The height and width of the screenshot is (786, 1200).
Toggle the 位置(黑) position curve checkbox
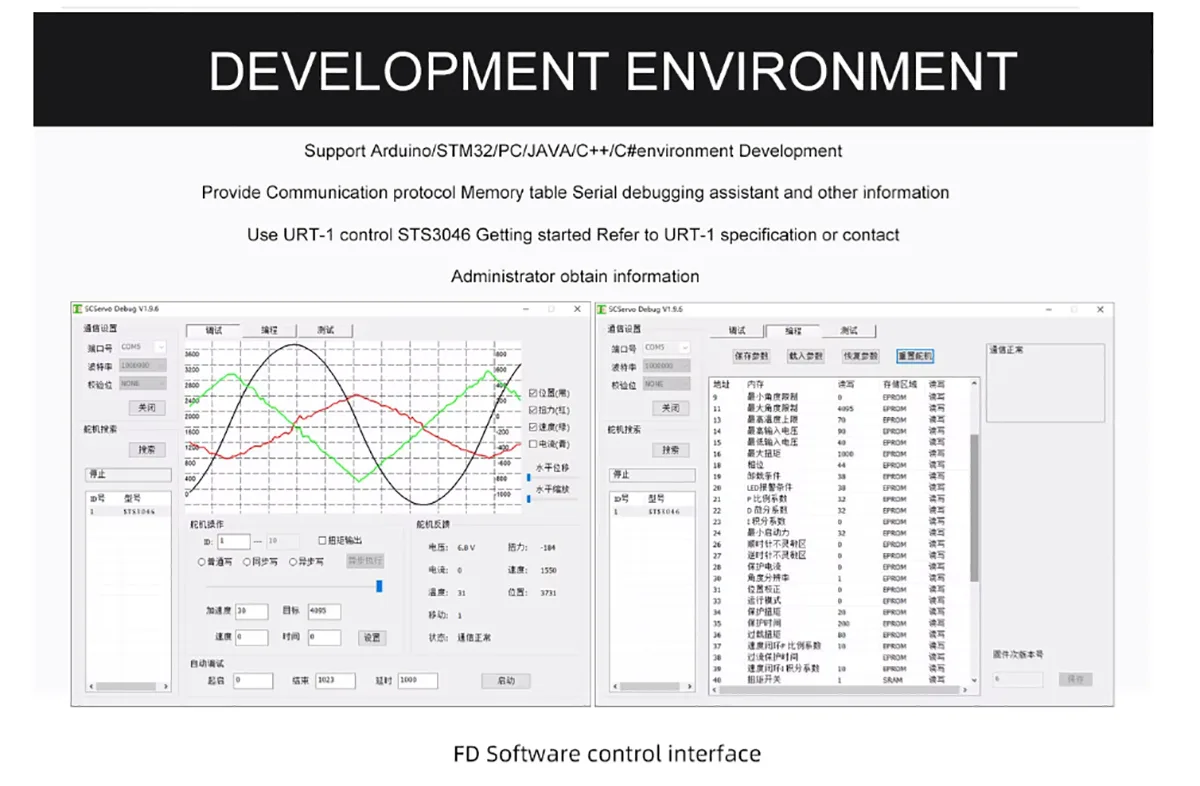[x=532, y=393]
